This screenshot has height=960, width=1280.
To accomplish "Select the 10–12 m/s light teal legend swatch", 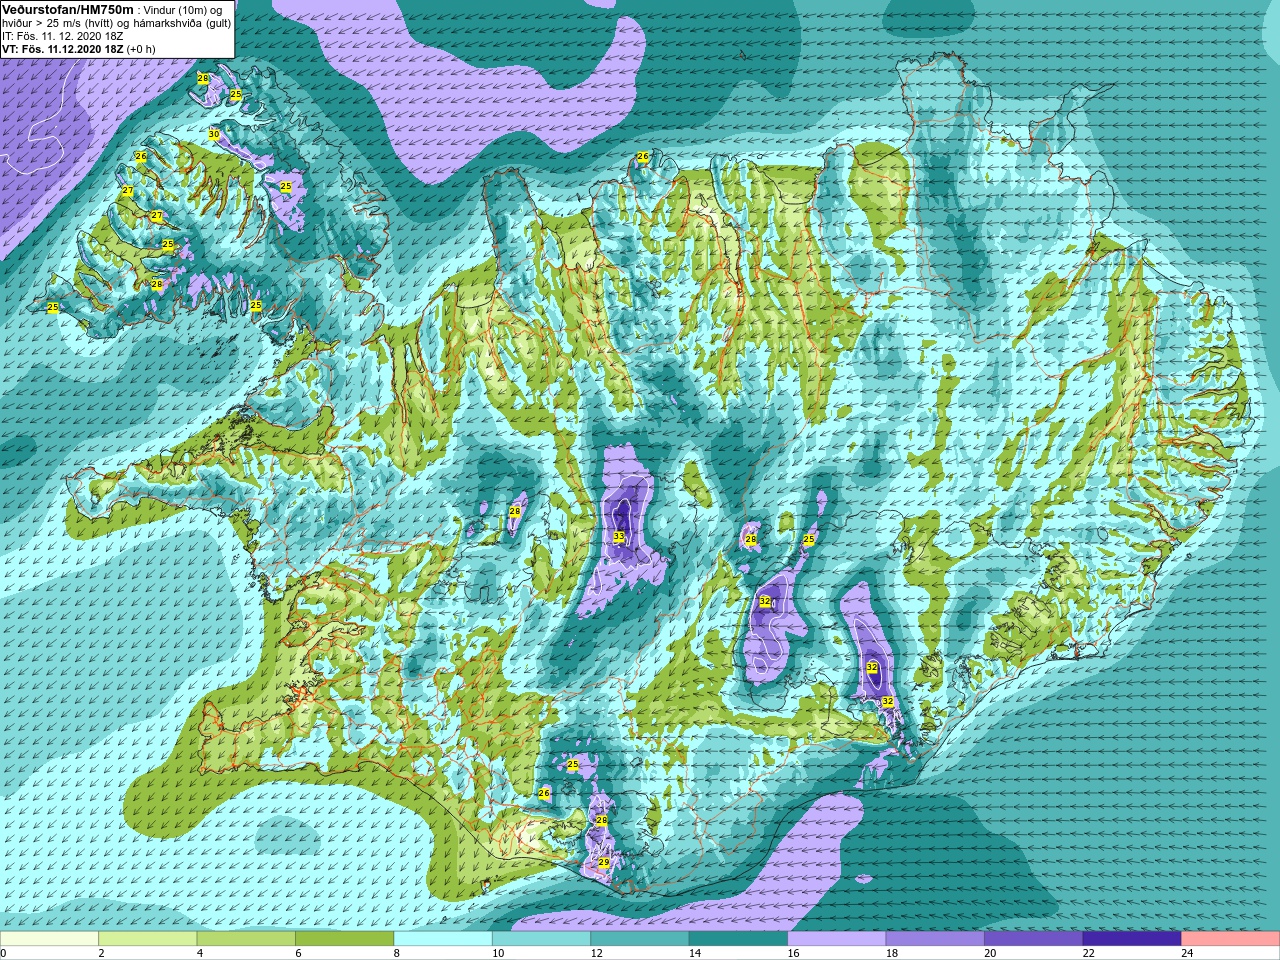I will [x=542, y=939].
